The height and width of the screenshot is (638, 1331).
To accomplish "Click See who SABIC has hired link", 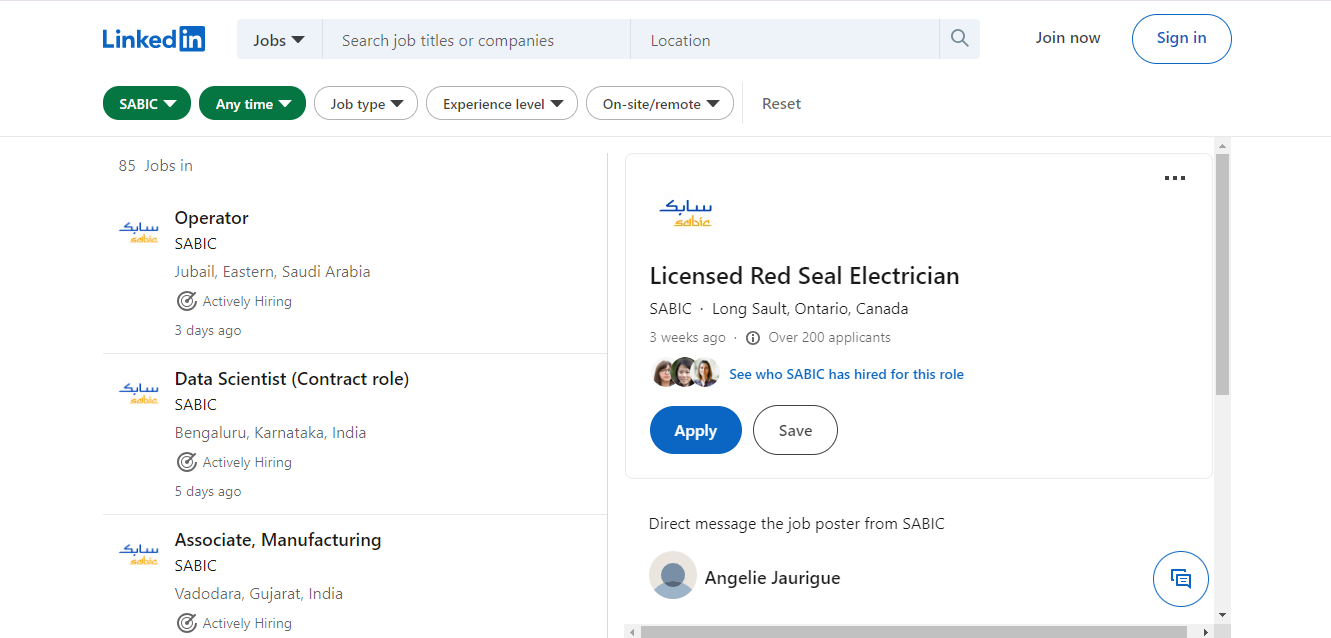I will pos(846,374).
